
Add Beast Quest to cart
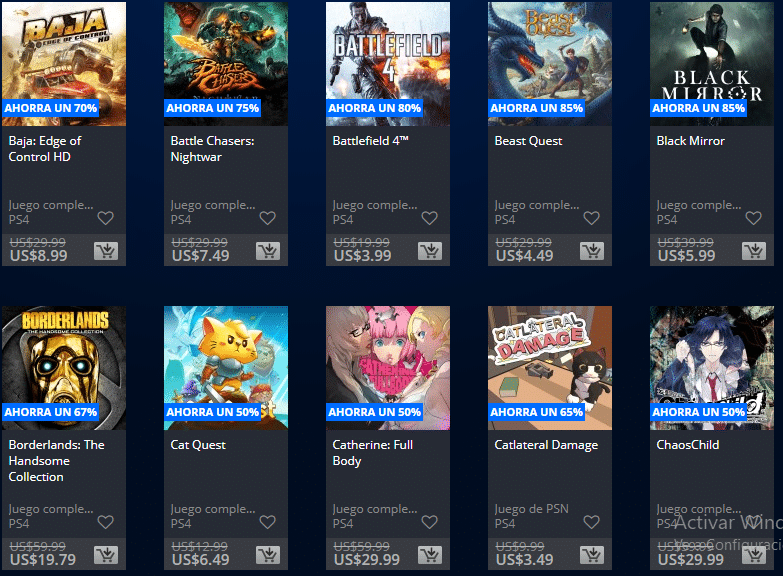point(592,251)
